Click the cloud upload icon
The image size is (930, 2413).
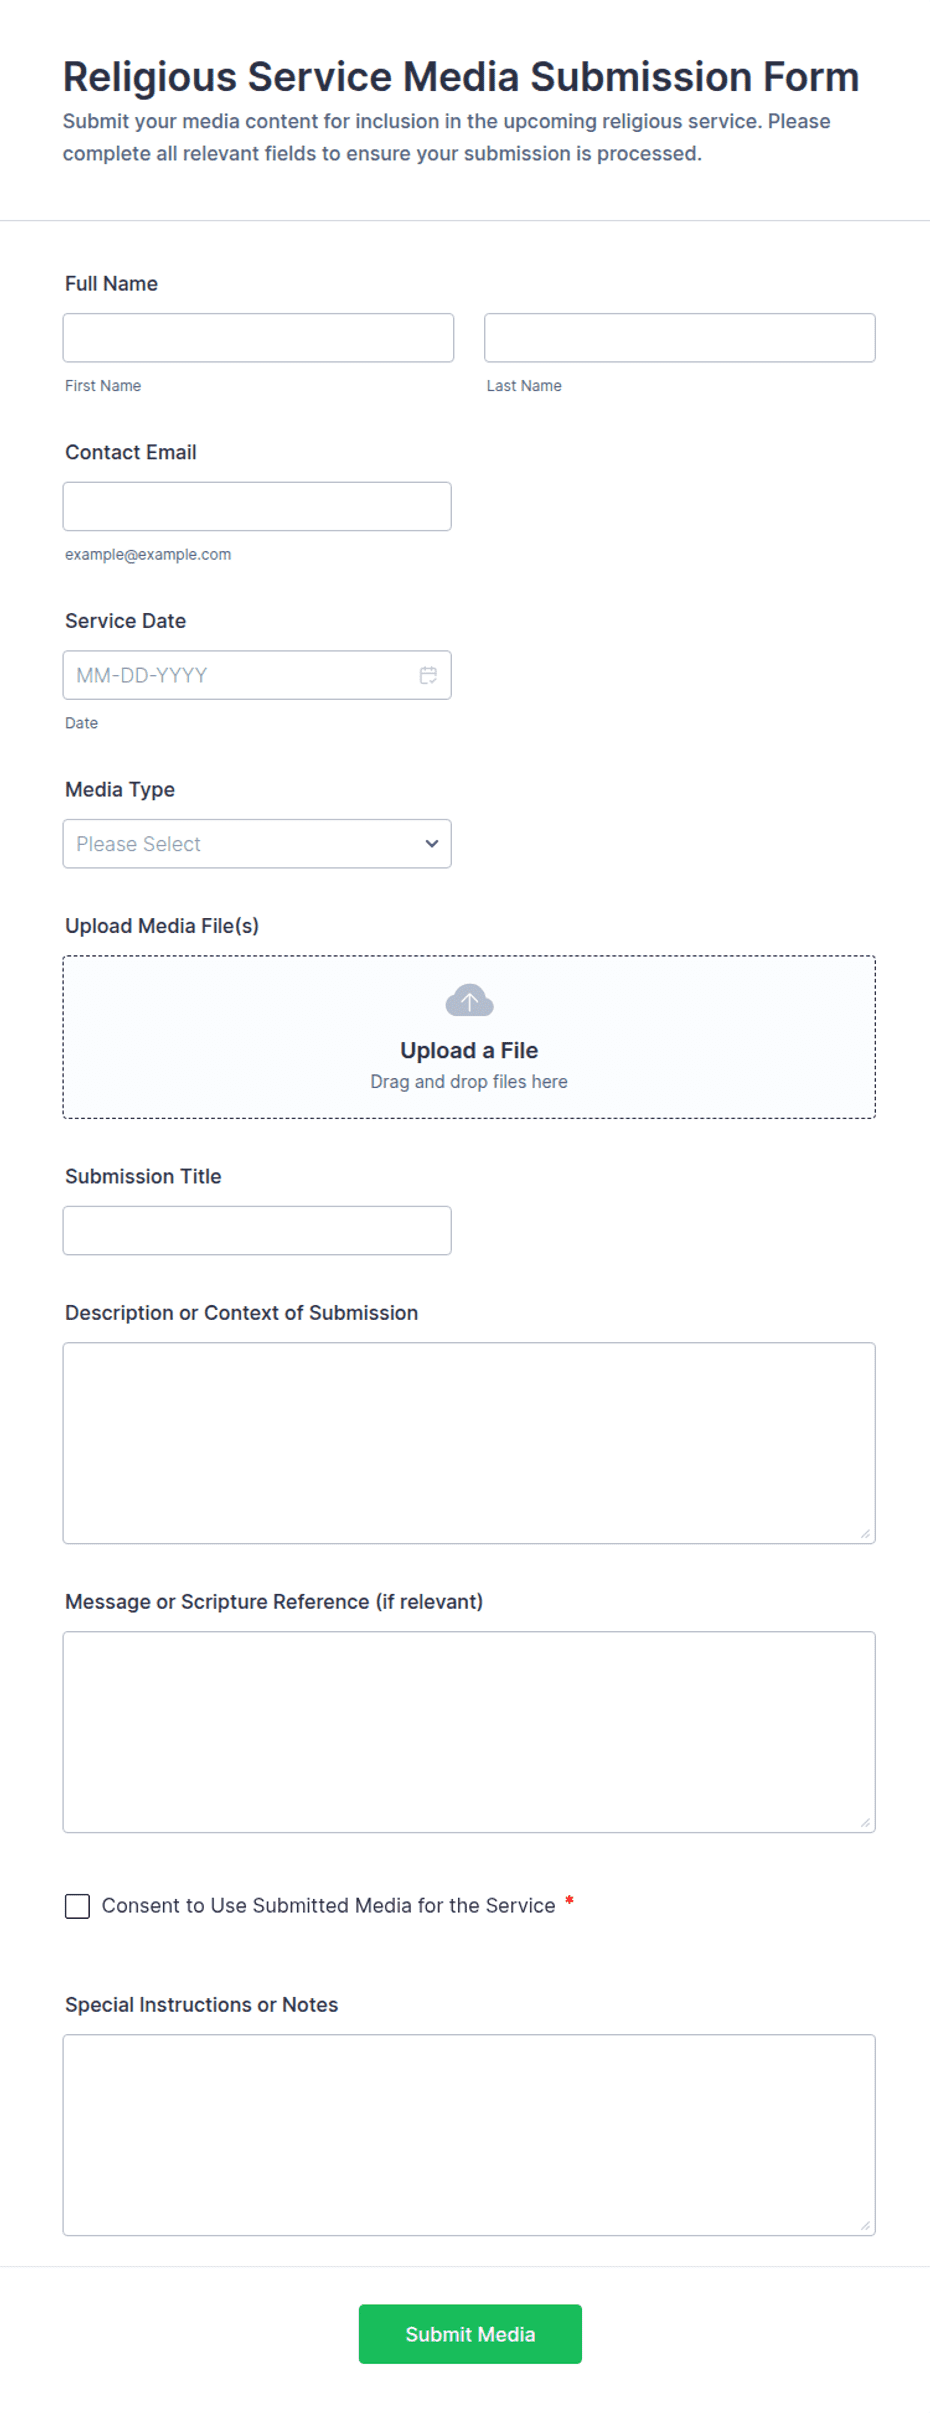(x=469, y=1000)
